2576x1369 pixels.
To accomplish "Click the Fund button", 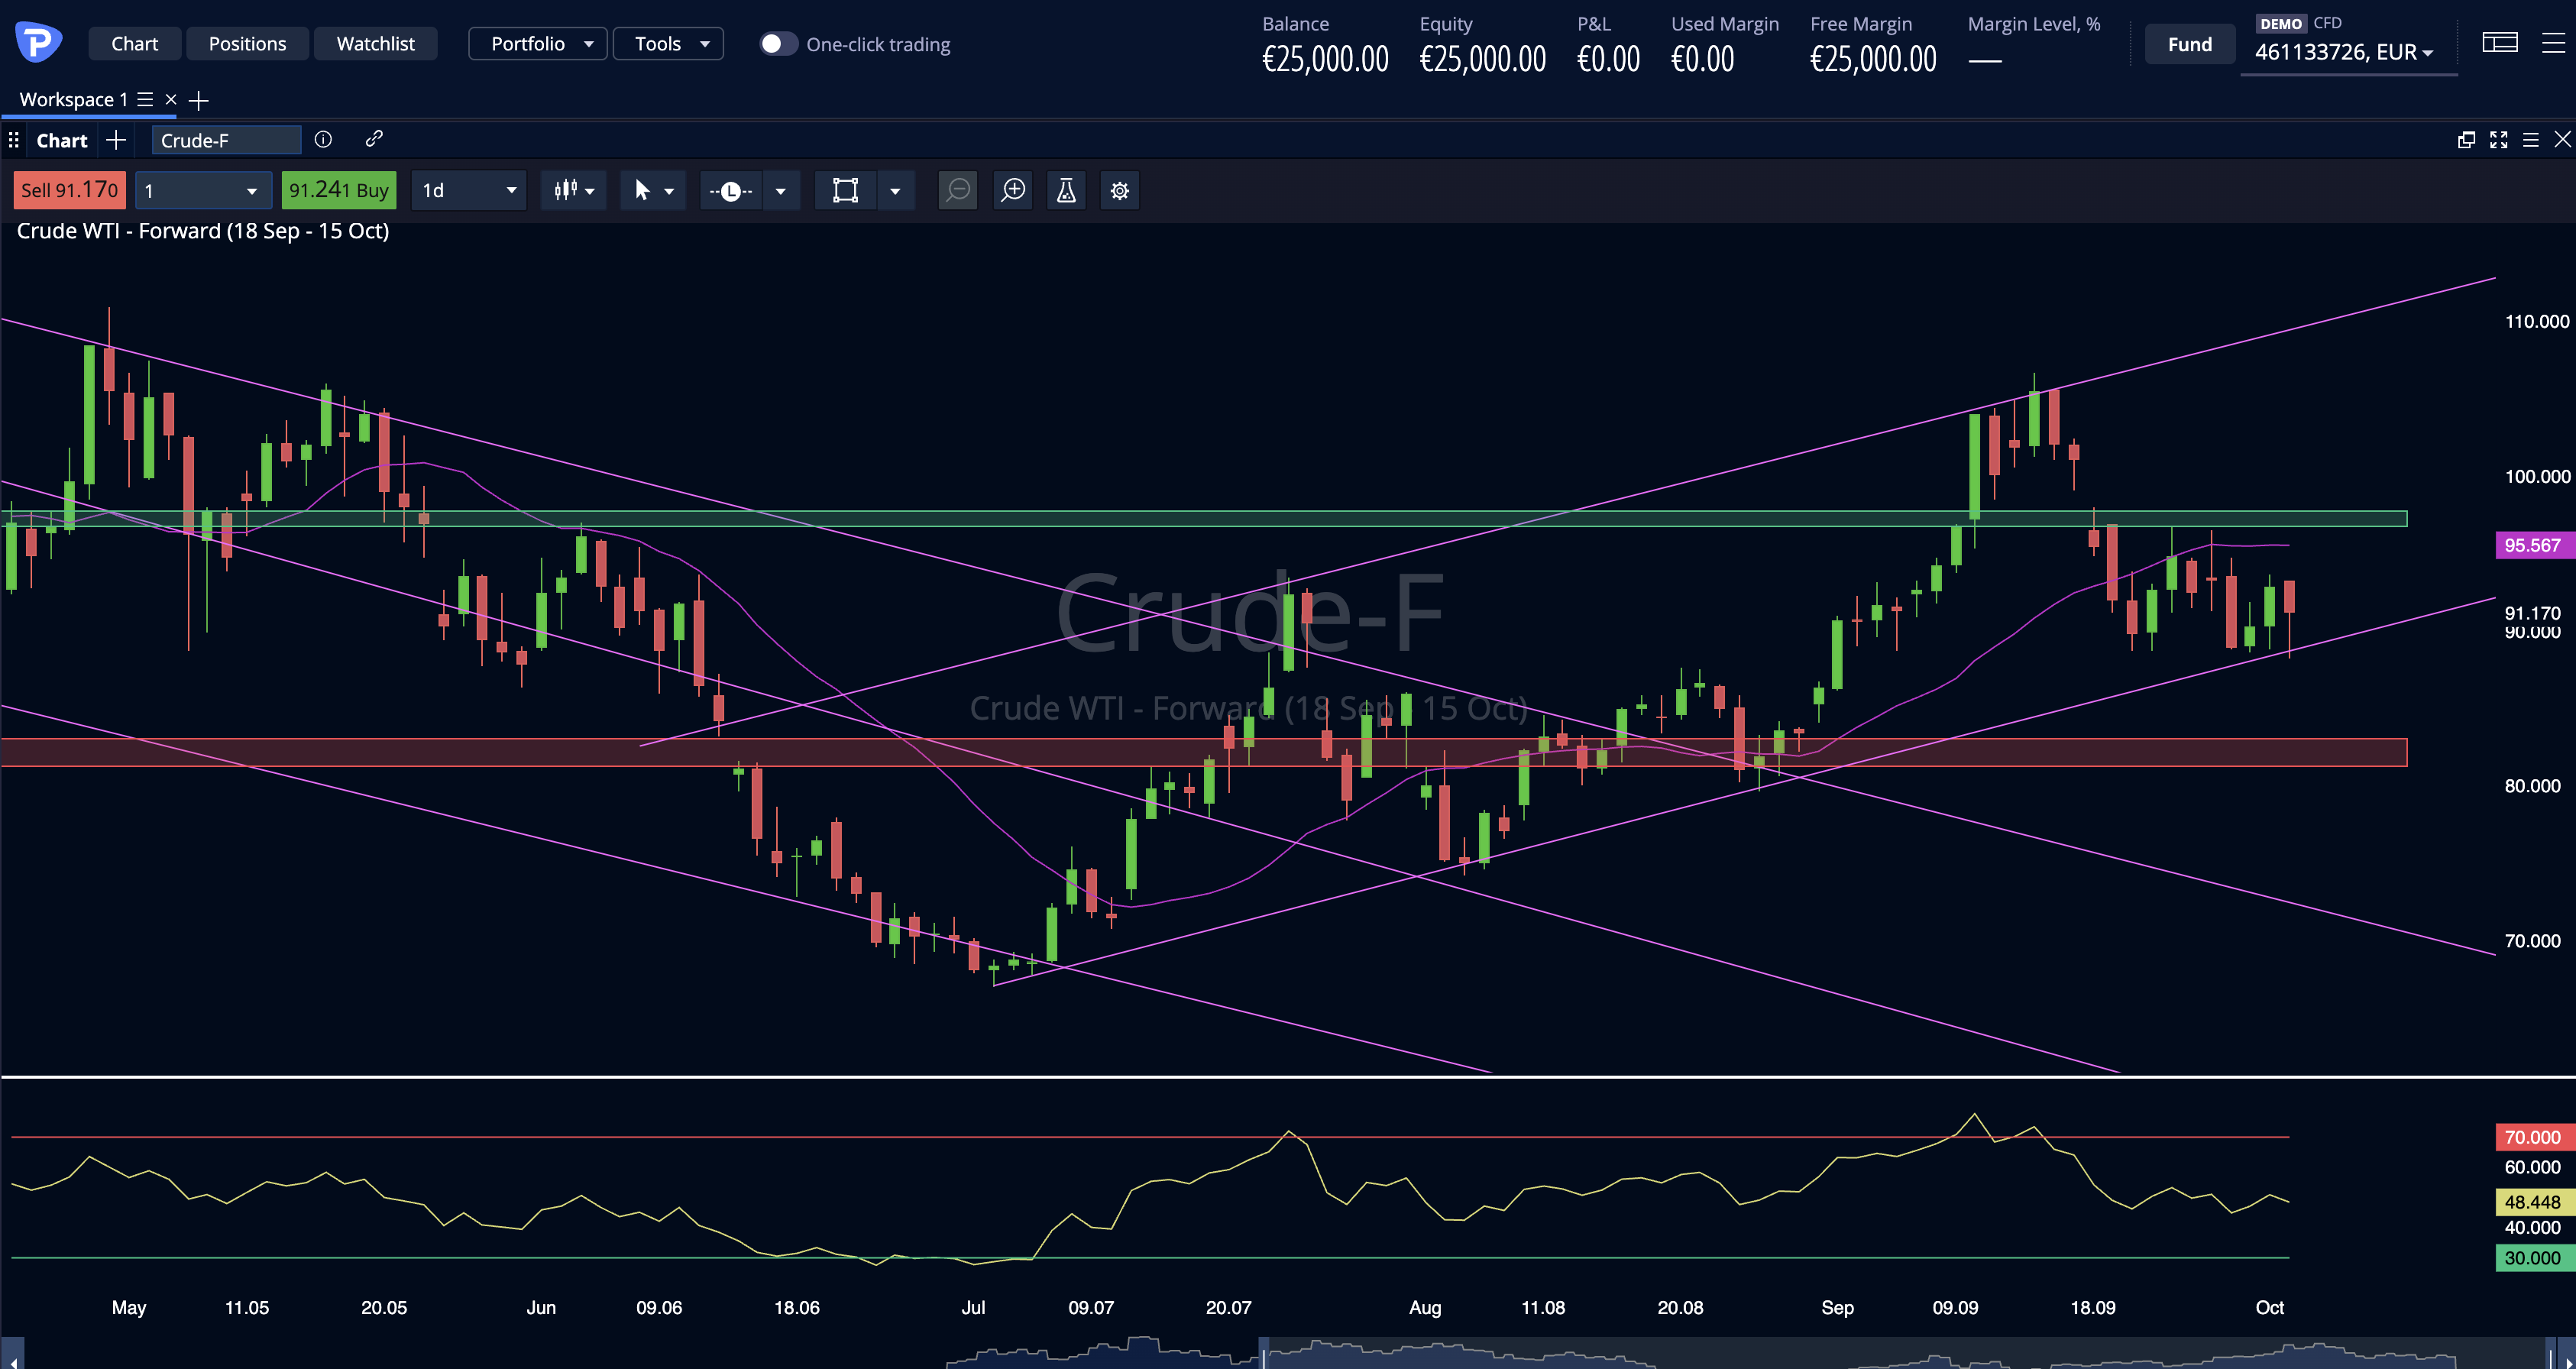I will 2189,44.
